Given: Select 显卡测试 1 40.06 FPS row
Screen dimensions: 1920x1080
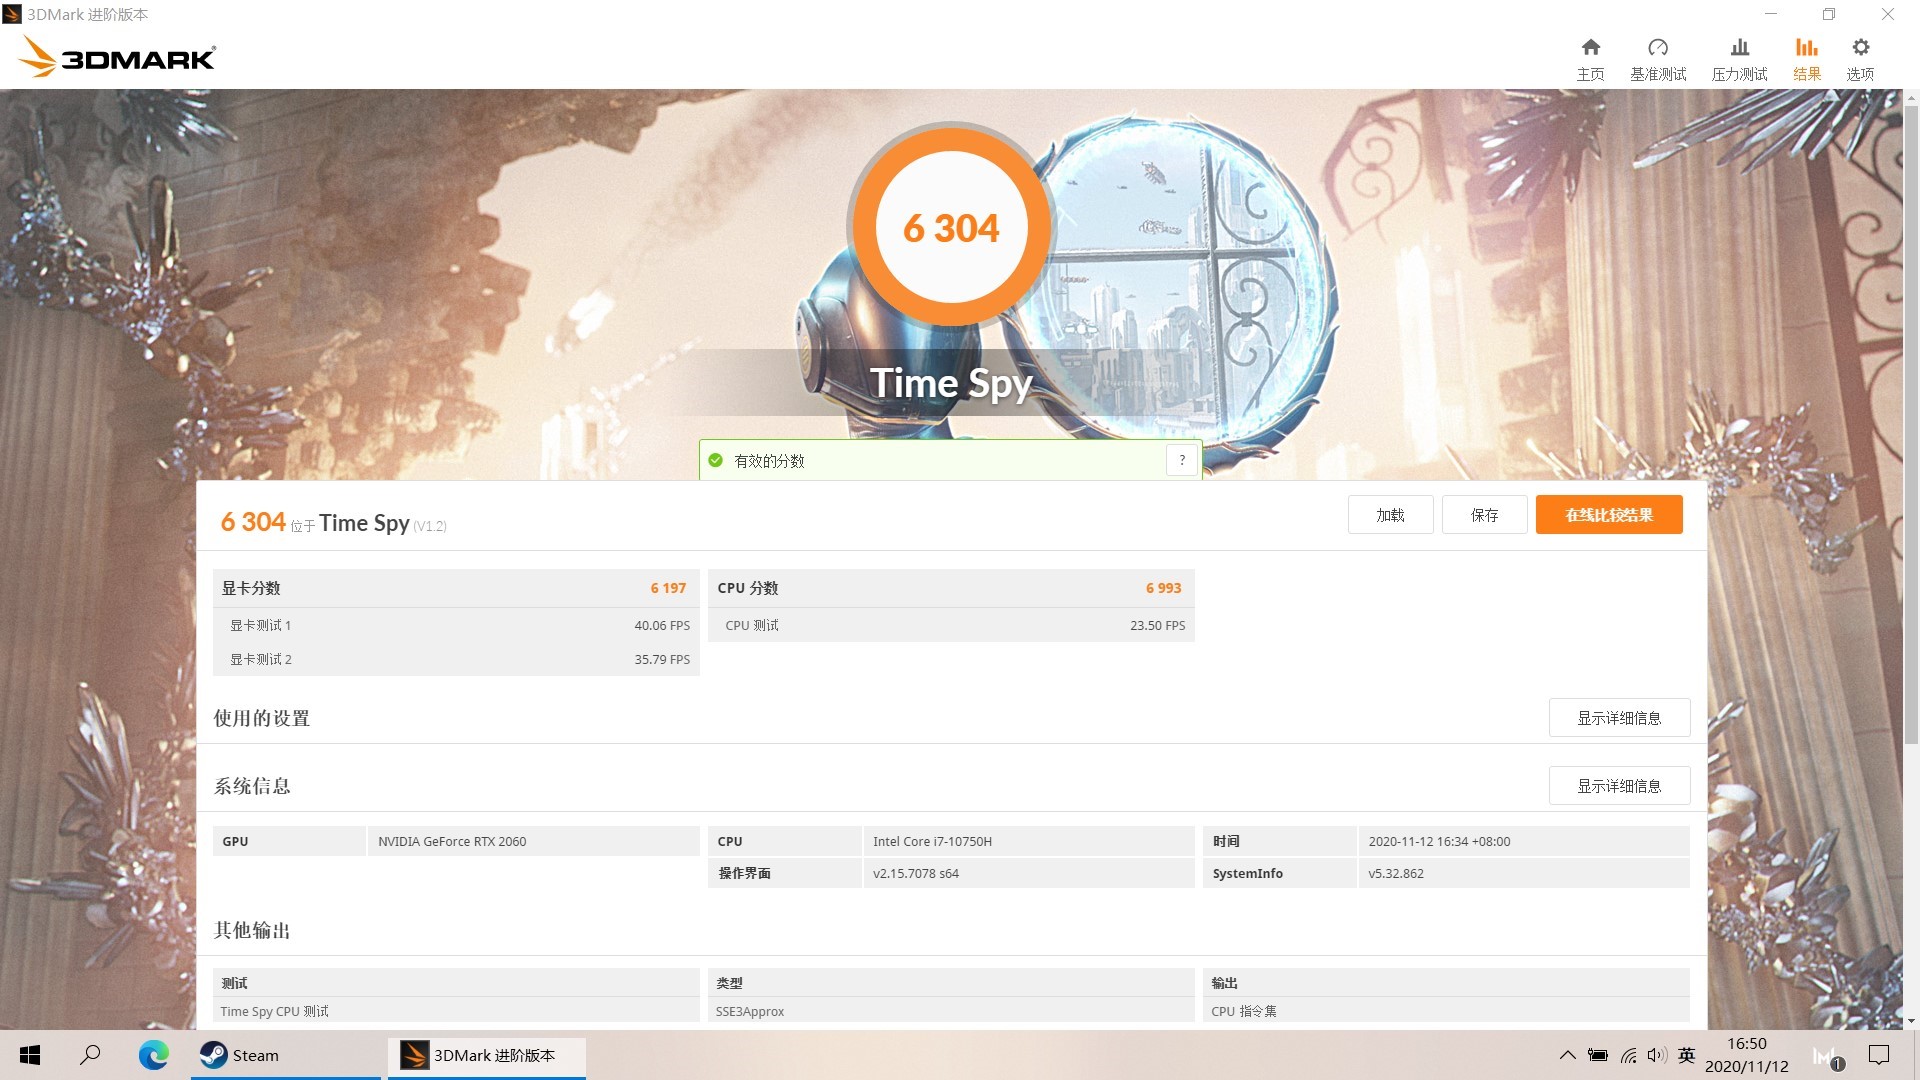Looking at the screenshot, I should tap(456, 625).
